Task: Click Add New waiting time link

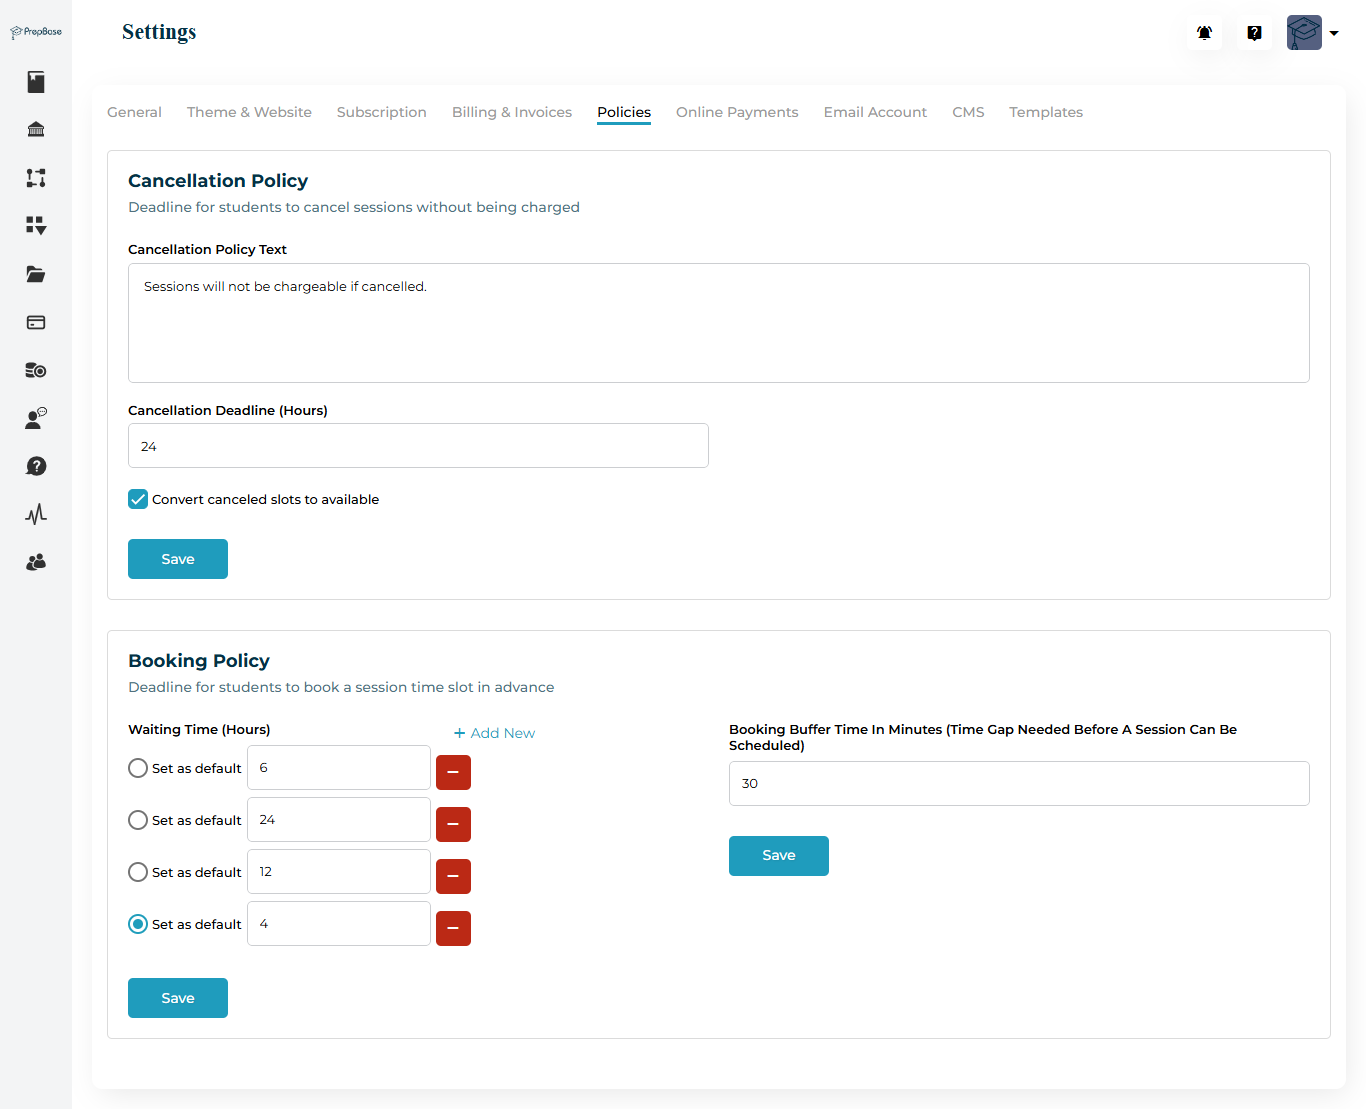Action: pos(495,733)
